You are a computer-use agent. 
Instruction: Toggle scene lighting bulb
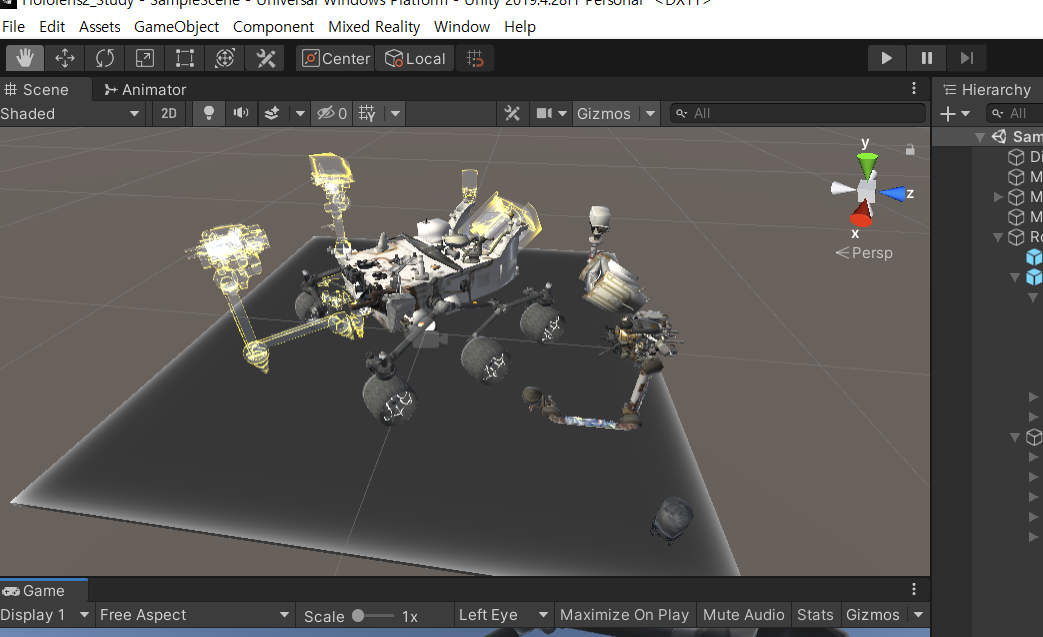[x=208, y=114]
